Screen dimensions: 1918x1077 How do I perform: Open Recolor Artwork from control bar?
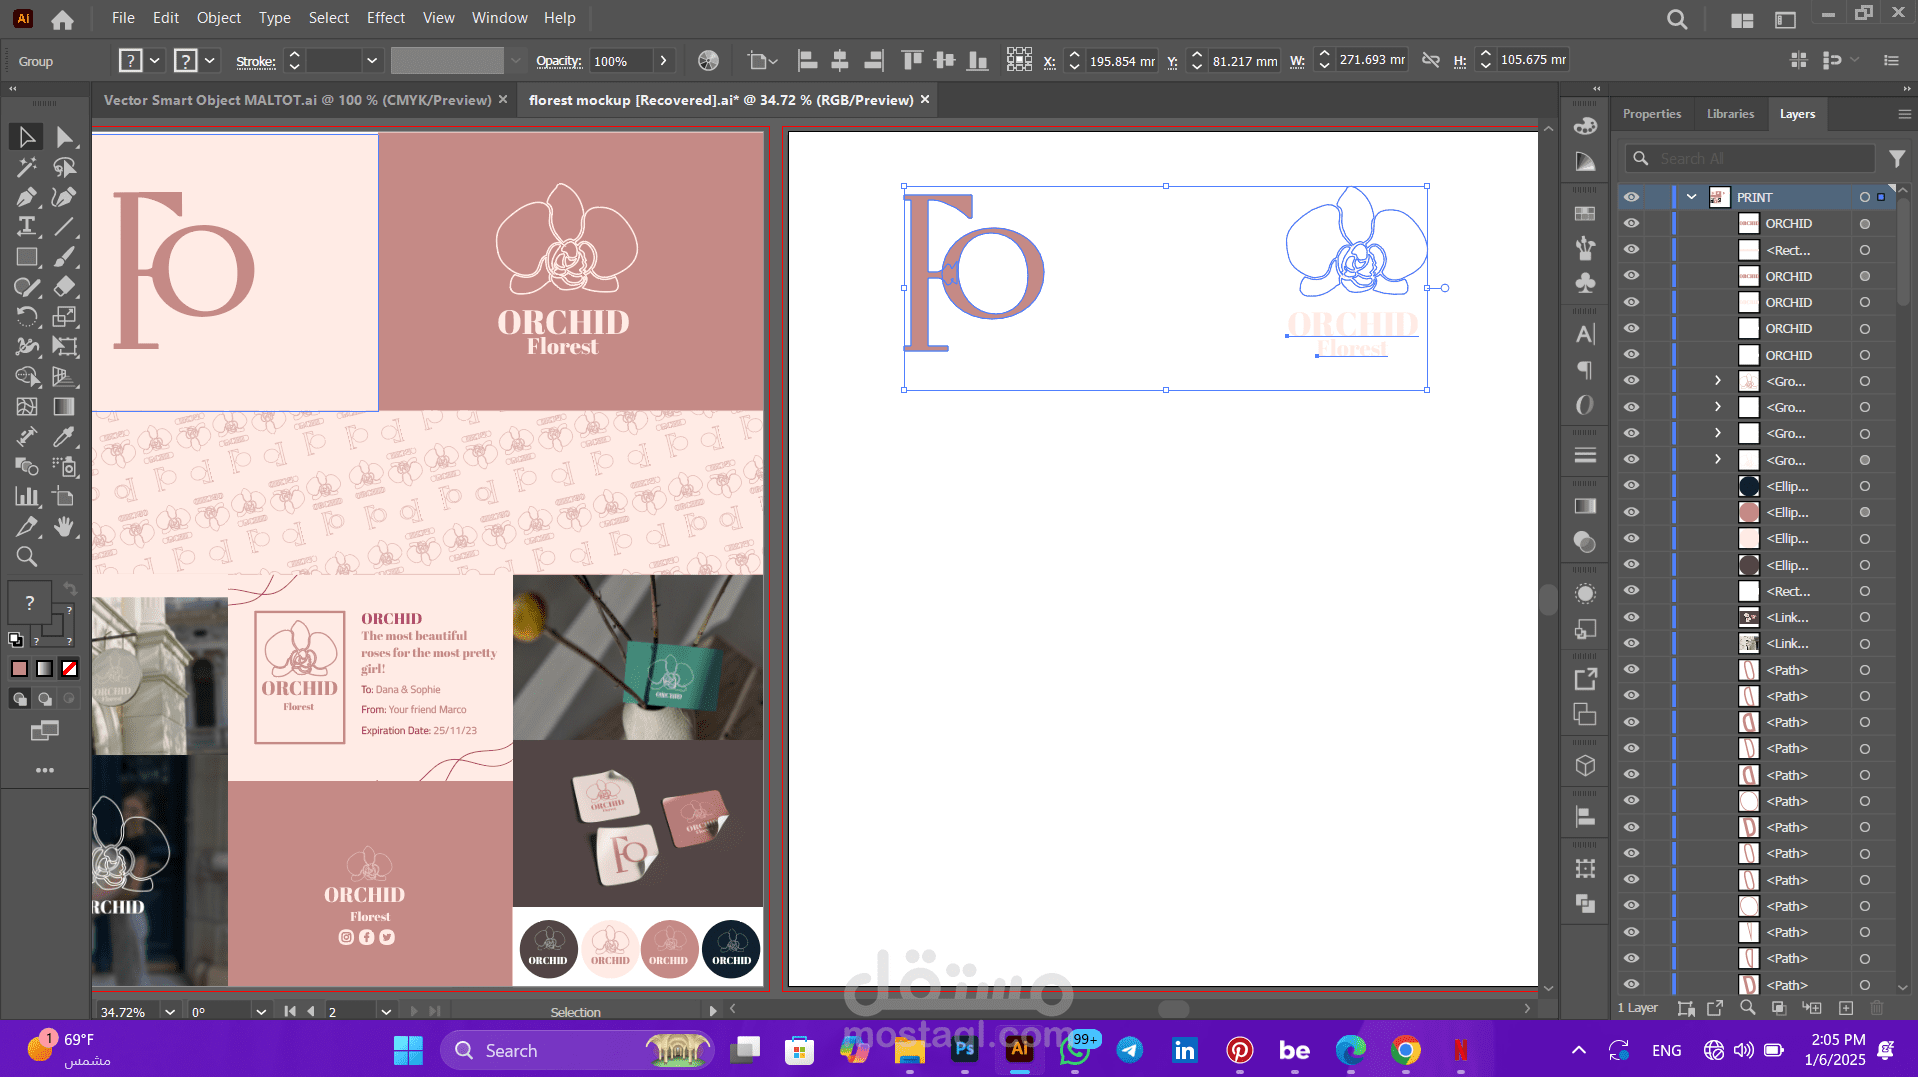point(708,61)
